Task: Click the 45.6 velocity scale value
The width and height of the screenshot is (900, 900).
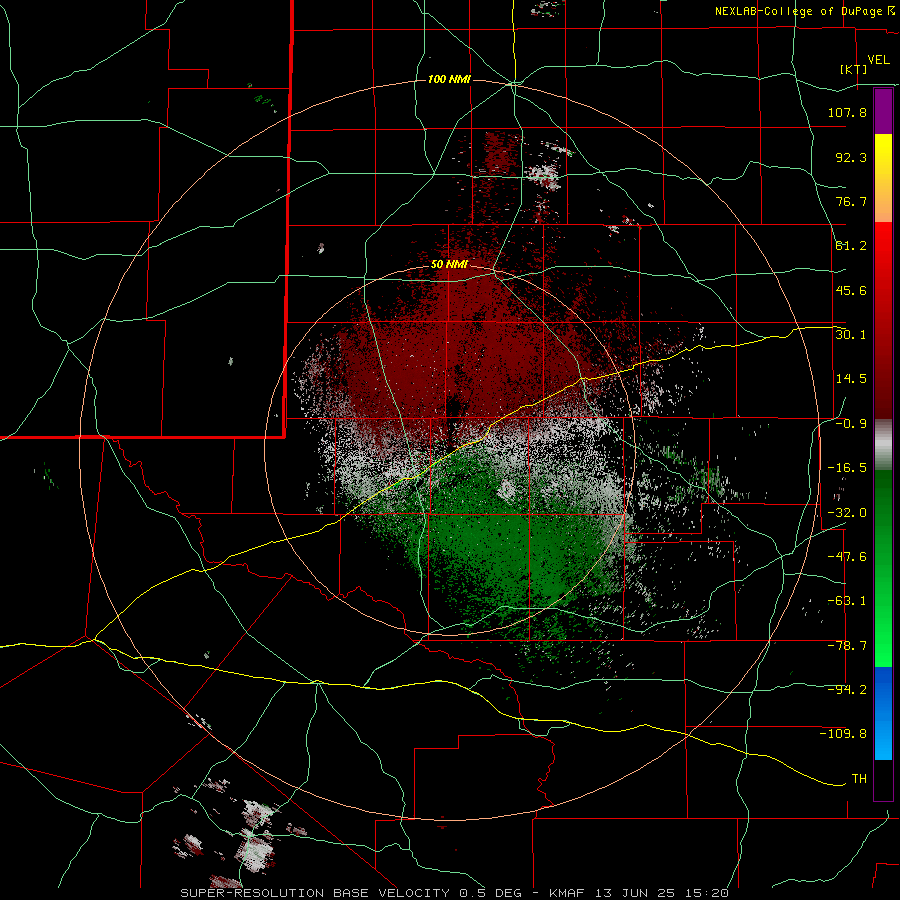Action: coord(851,290)
